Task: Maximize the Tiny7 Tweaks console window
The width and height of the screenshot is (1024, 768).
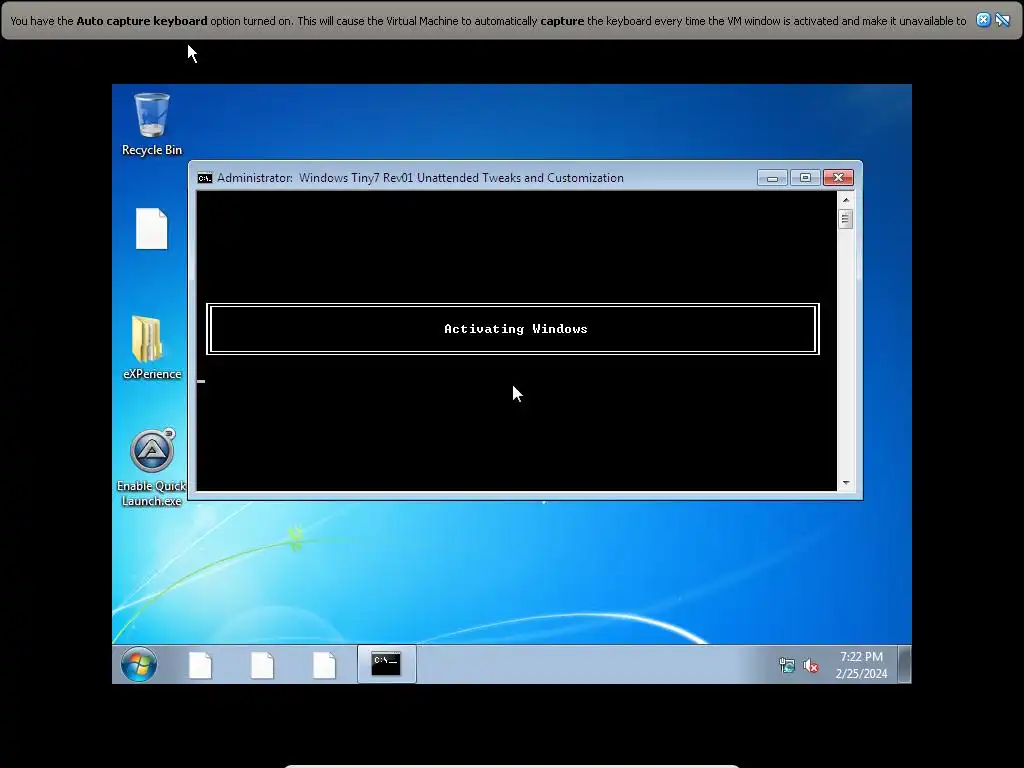Action: tap(805, 178)
